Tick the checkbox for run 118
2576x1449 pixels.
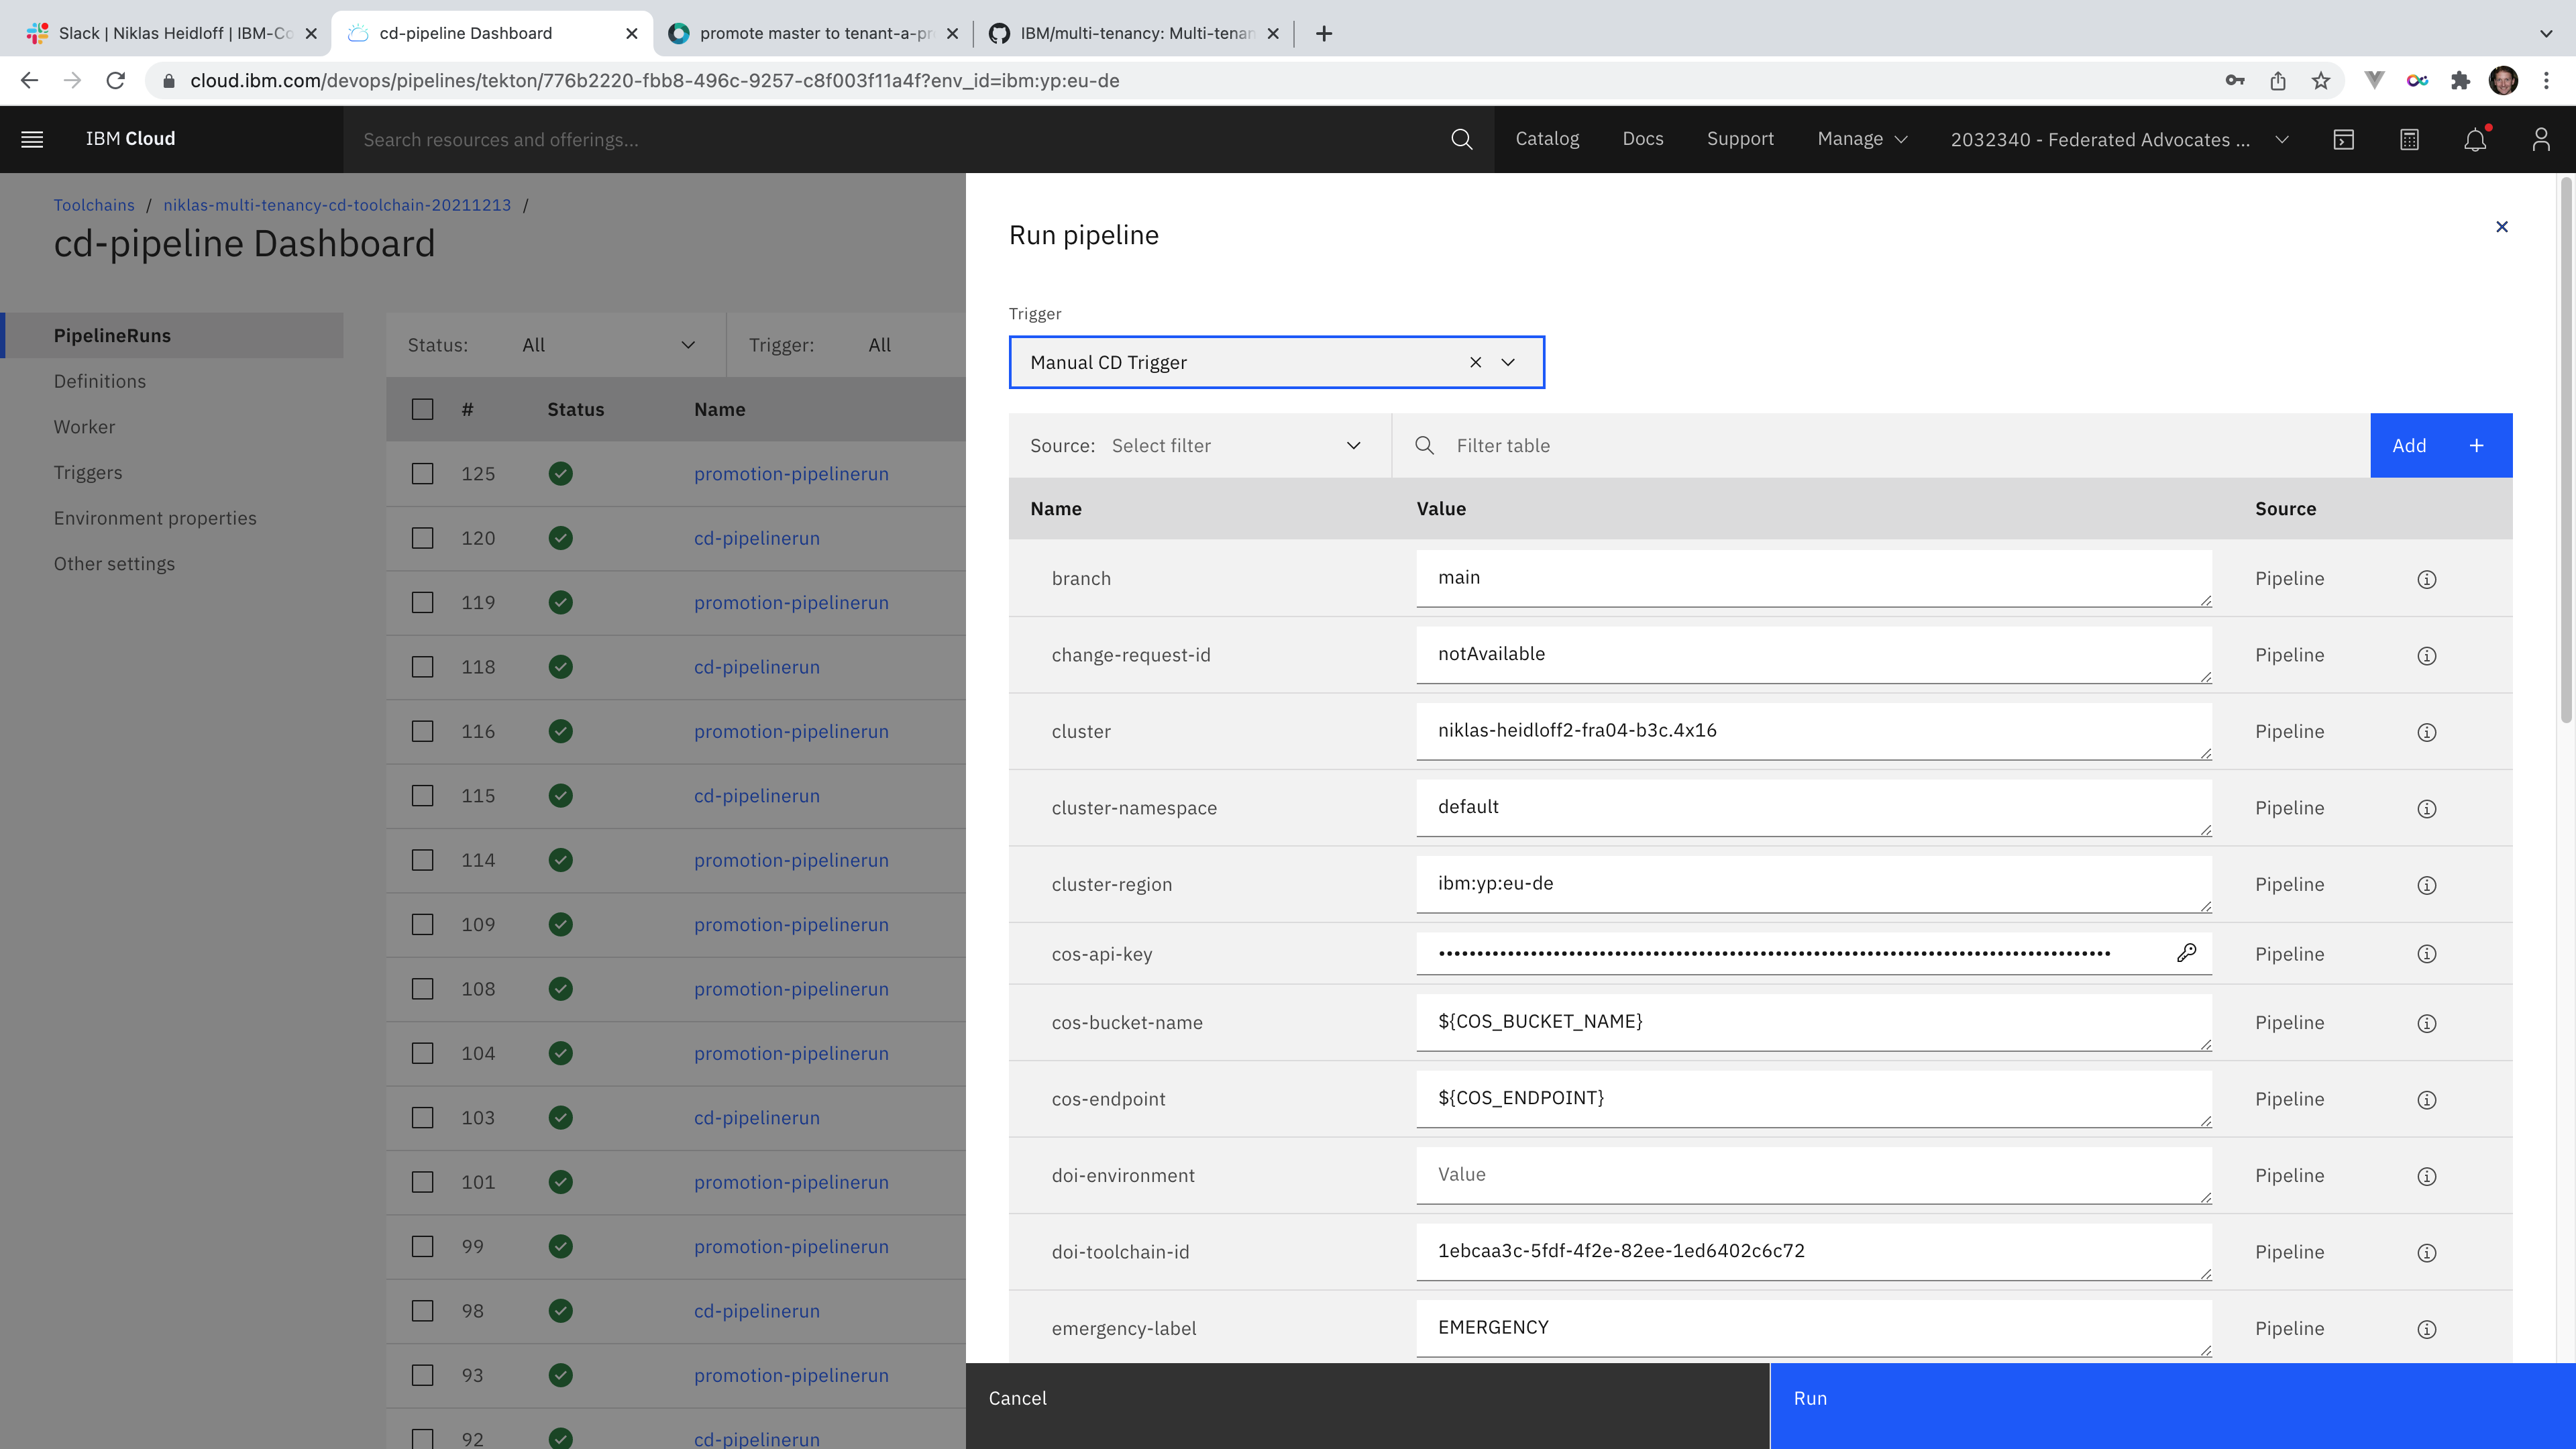click(x=422, y=667)
